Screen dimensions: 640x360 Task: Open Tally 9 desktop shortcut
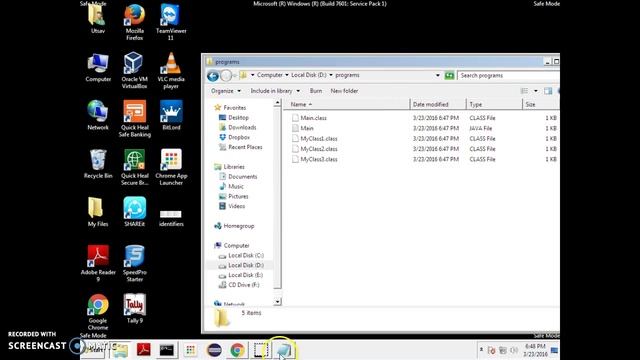coord(134,309)
